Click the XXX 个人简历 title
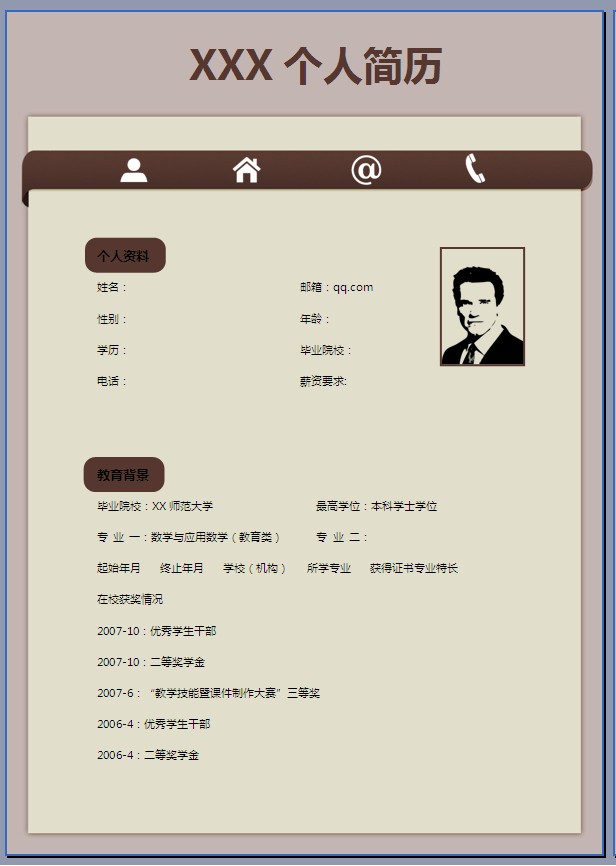Viewport: 616px width, 866px height. tap(315, 66)
